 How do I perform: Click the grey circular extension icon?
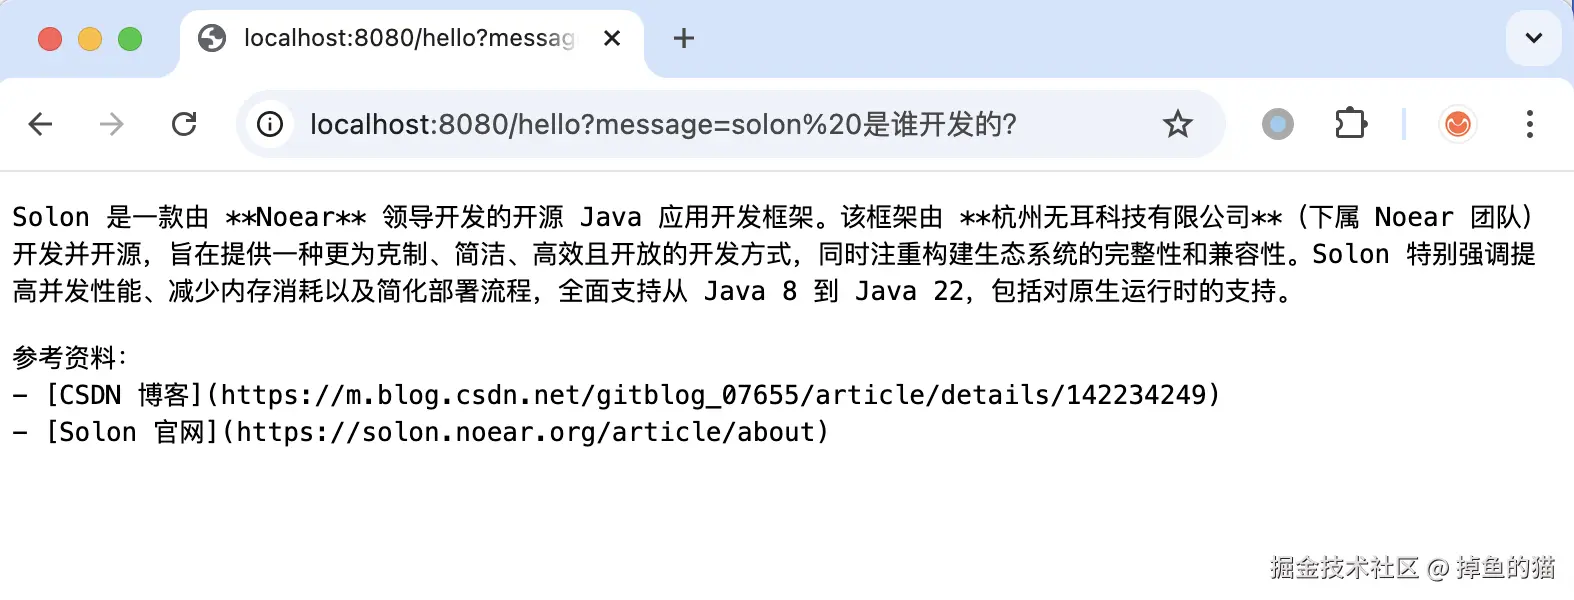coord(1277,124)
